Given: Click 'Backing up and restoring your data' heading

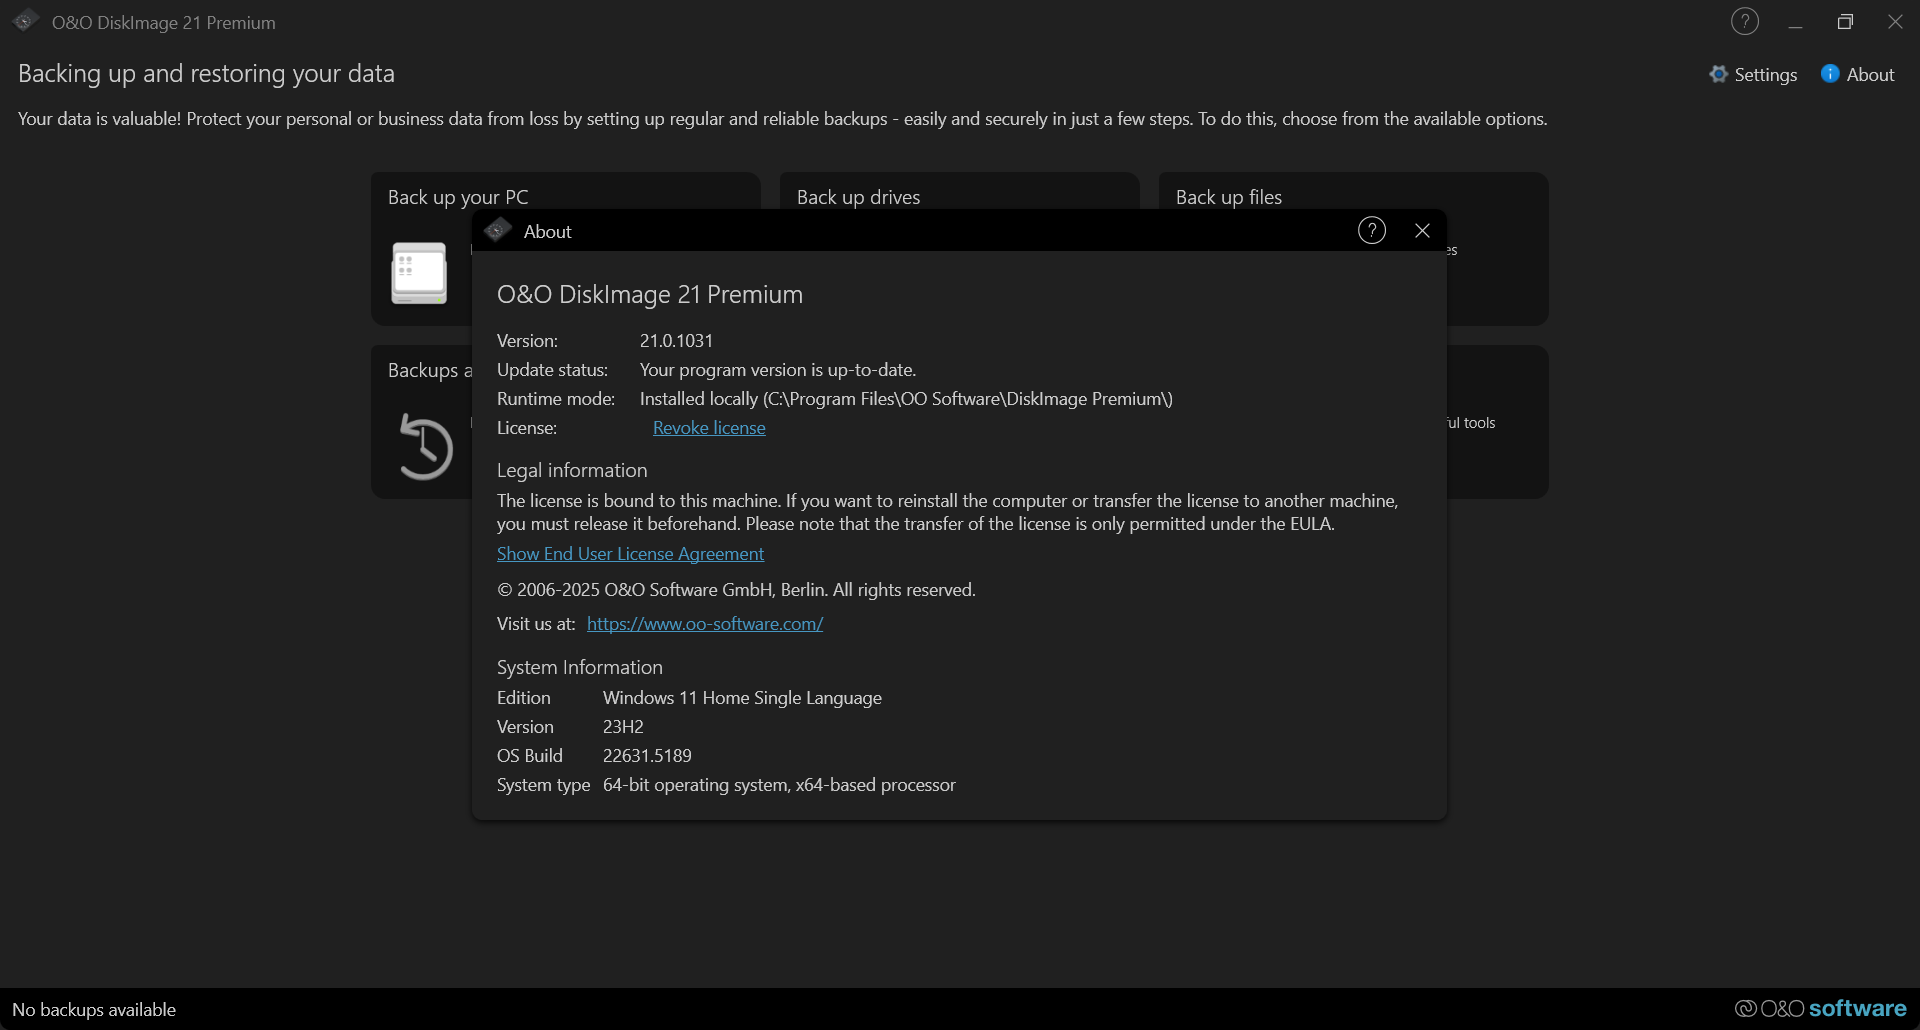Looking at the screenshot, I should coord(206,73).
